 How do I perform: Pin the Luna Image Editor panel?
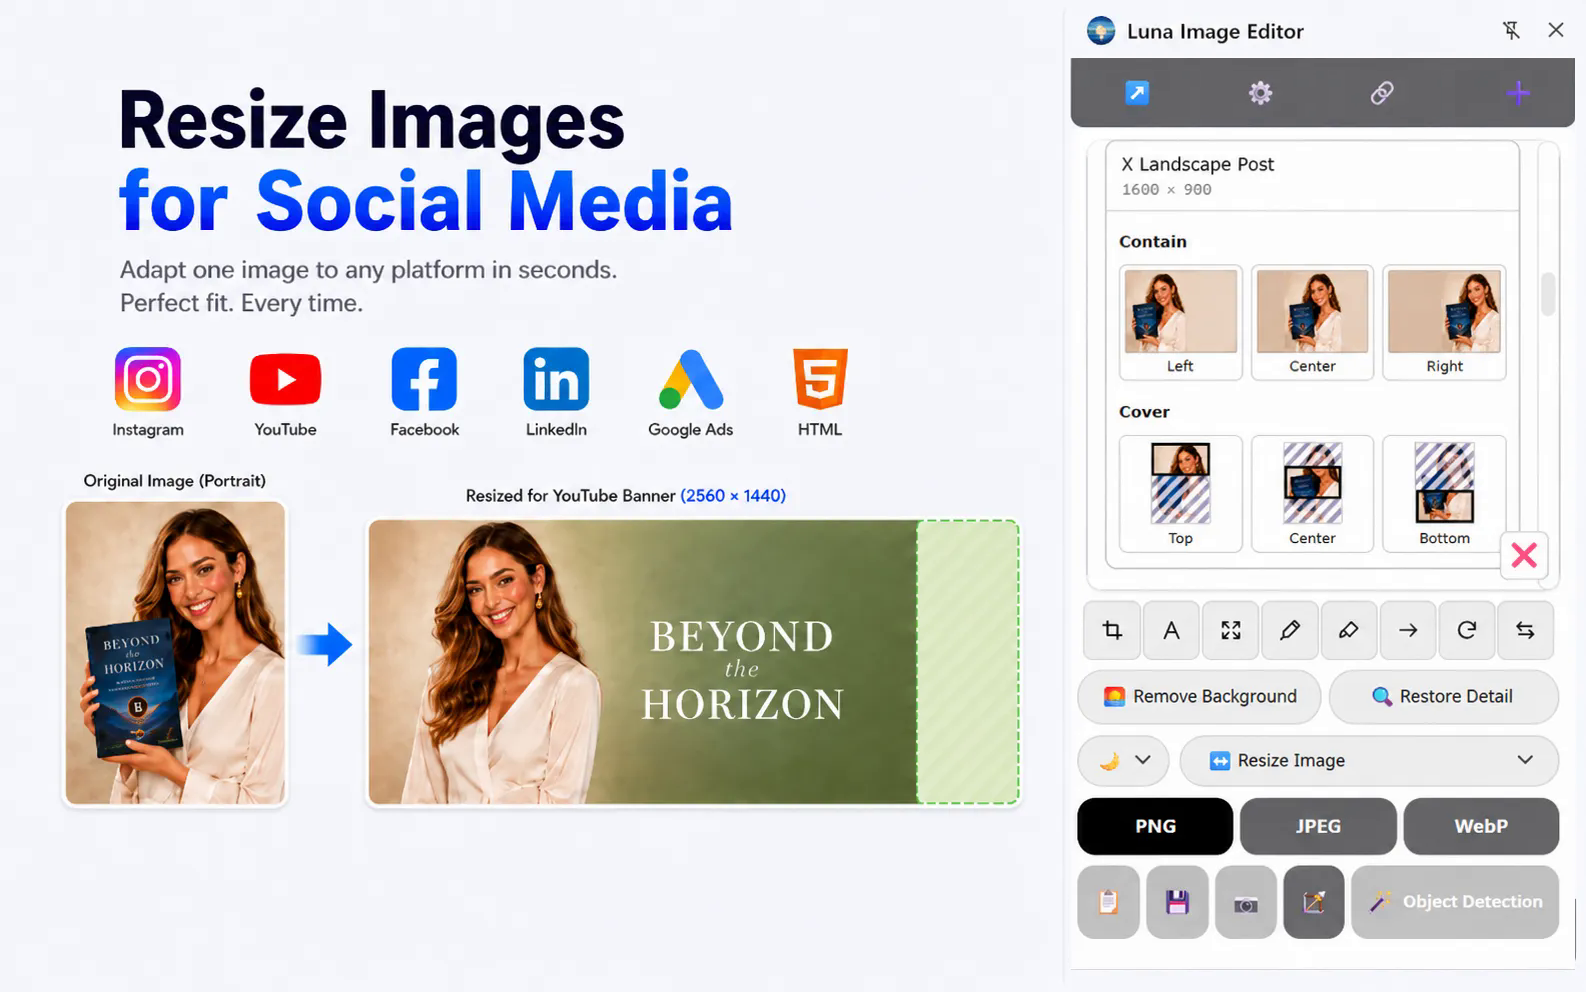[1511, 30]
